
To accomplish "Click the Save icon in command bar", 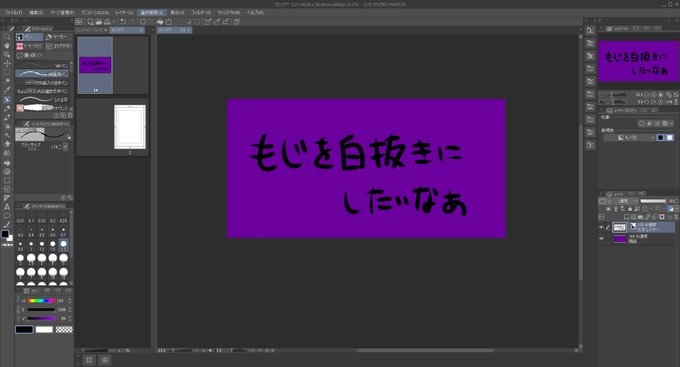I will click(107, 21).
